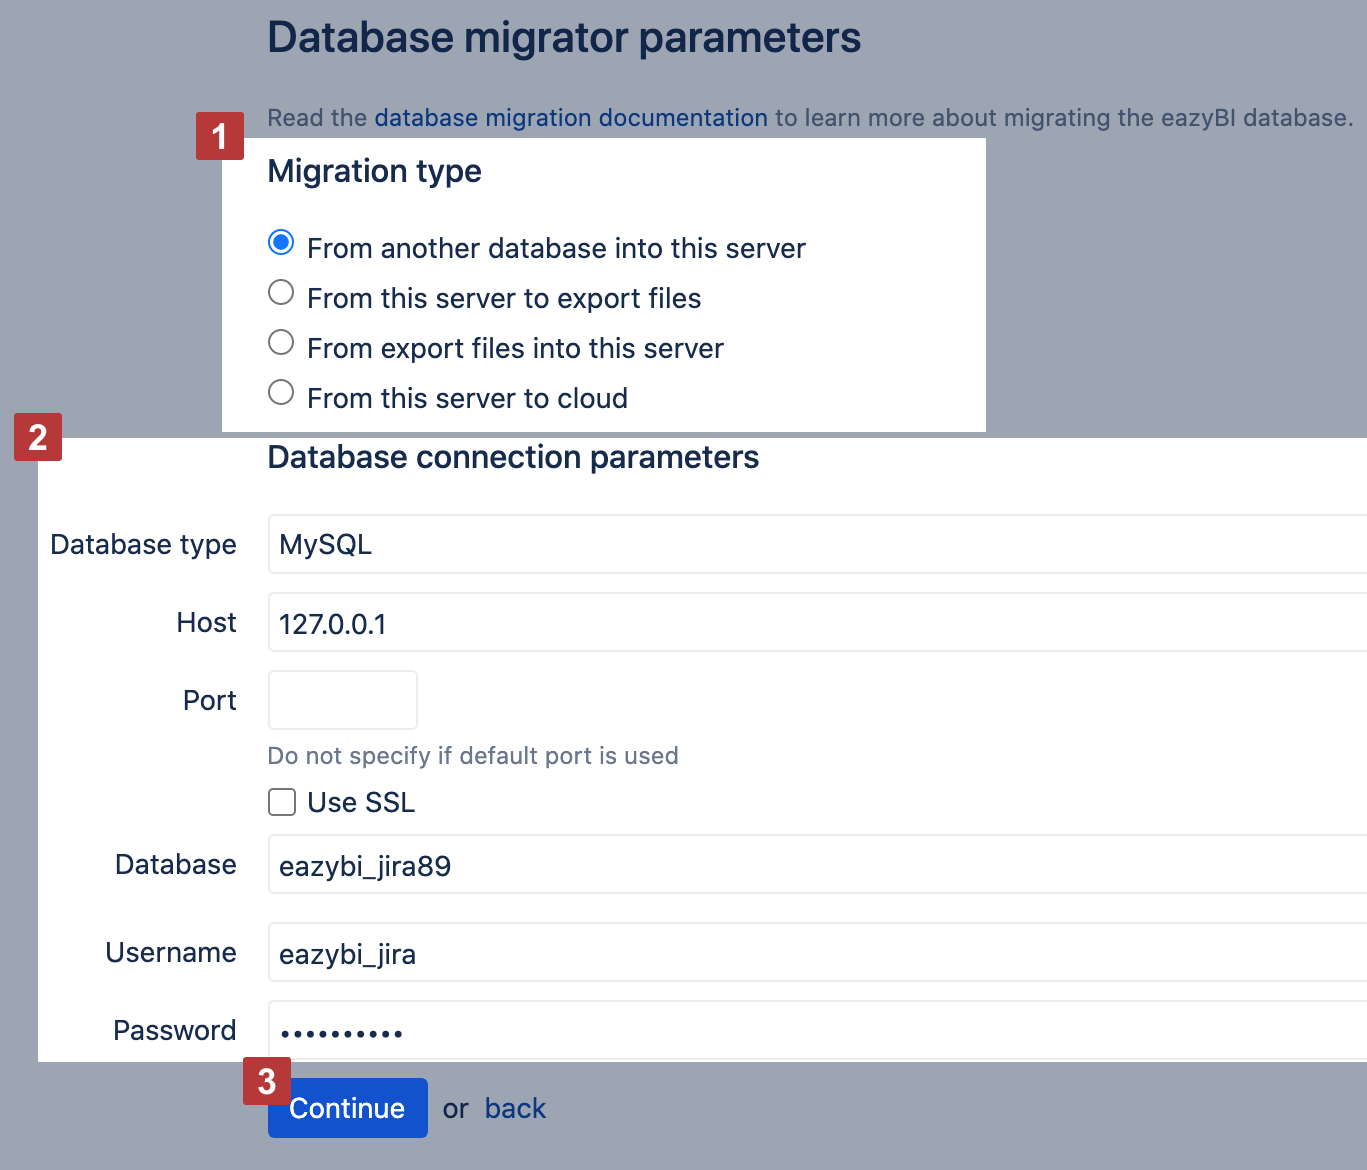
Task: Focus the empty Port input box
Action: click(342, 700)
